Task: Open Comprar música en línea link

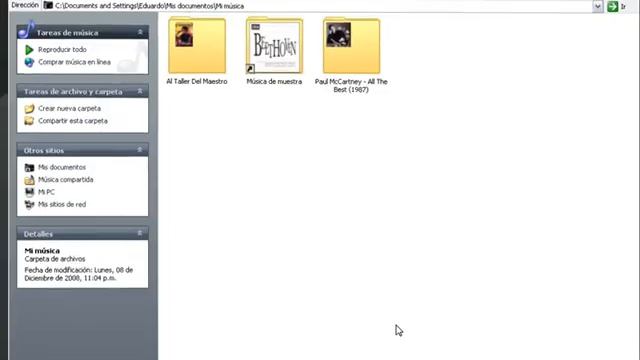Action: pyautogui.click(x=74, y=62)
